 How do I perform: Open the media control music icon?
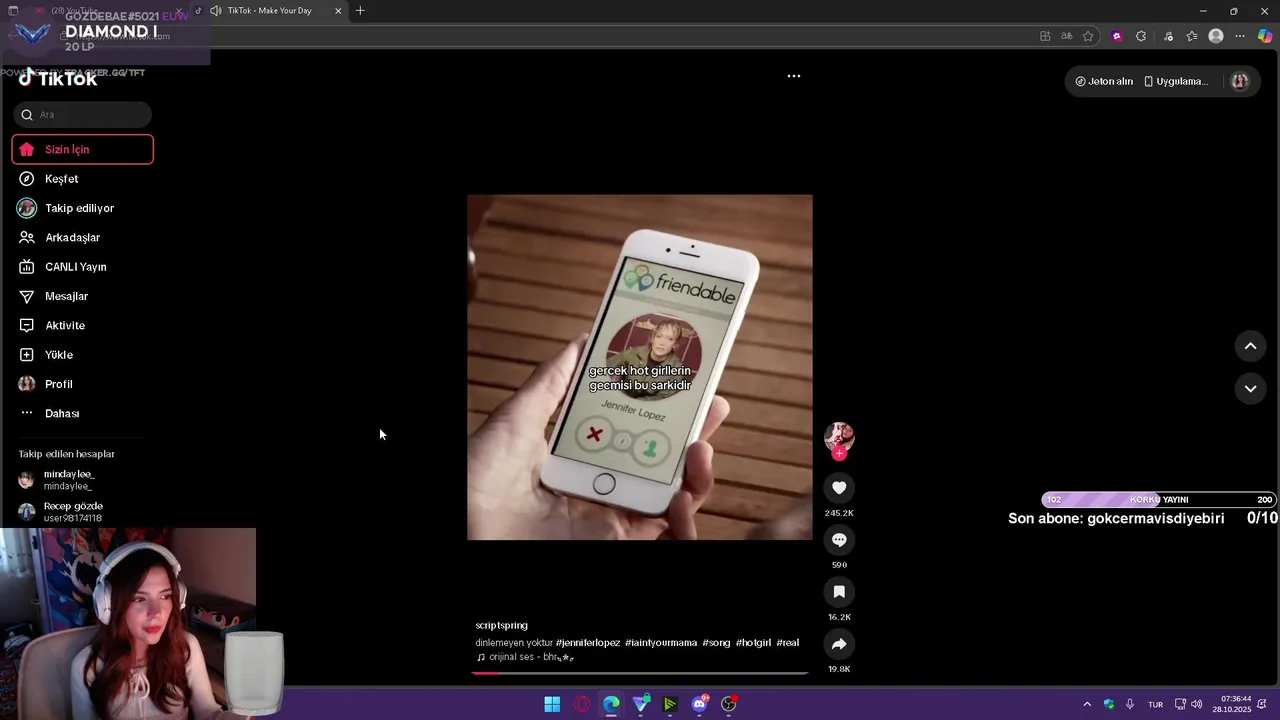1168,36
